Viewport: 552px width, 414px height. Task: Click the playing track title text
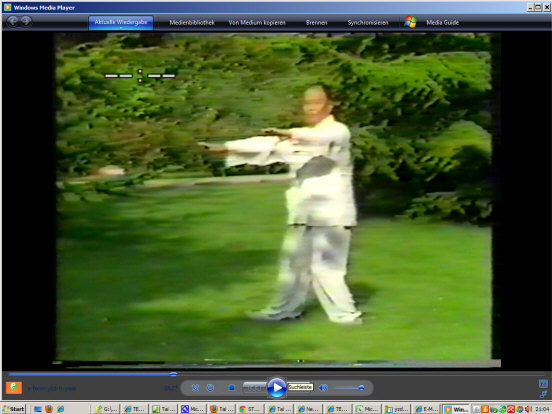52,388
